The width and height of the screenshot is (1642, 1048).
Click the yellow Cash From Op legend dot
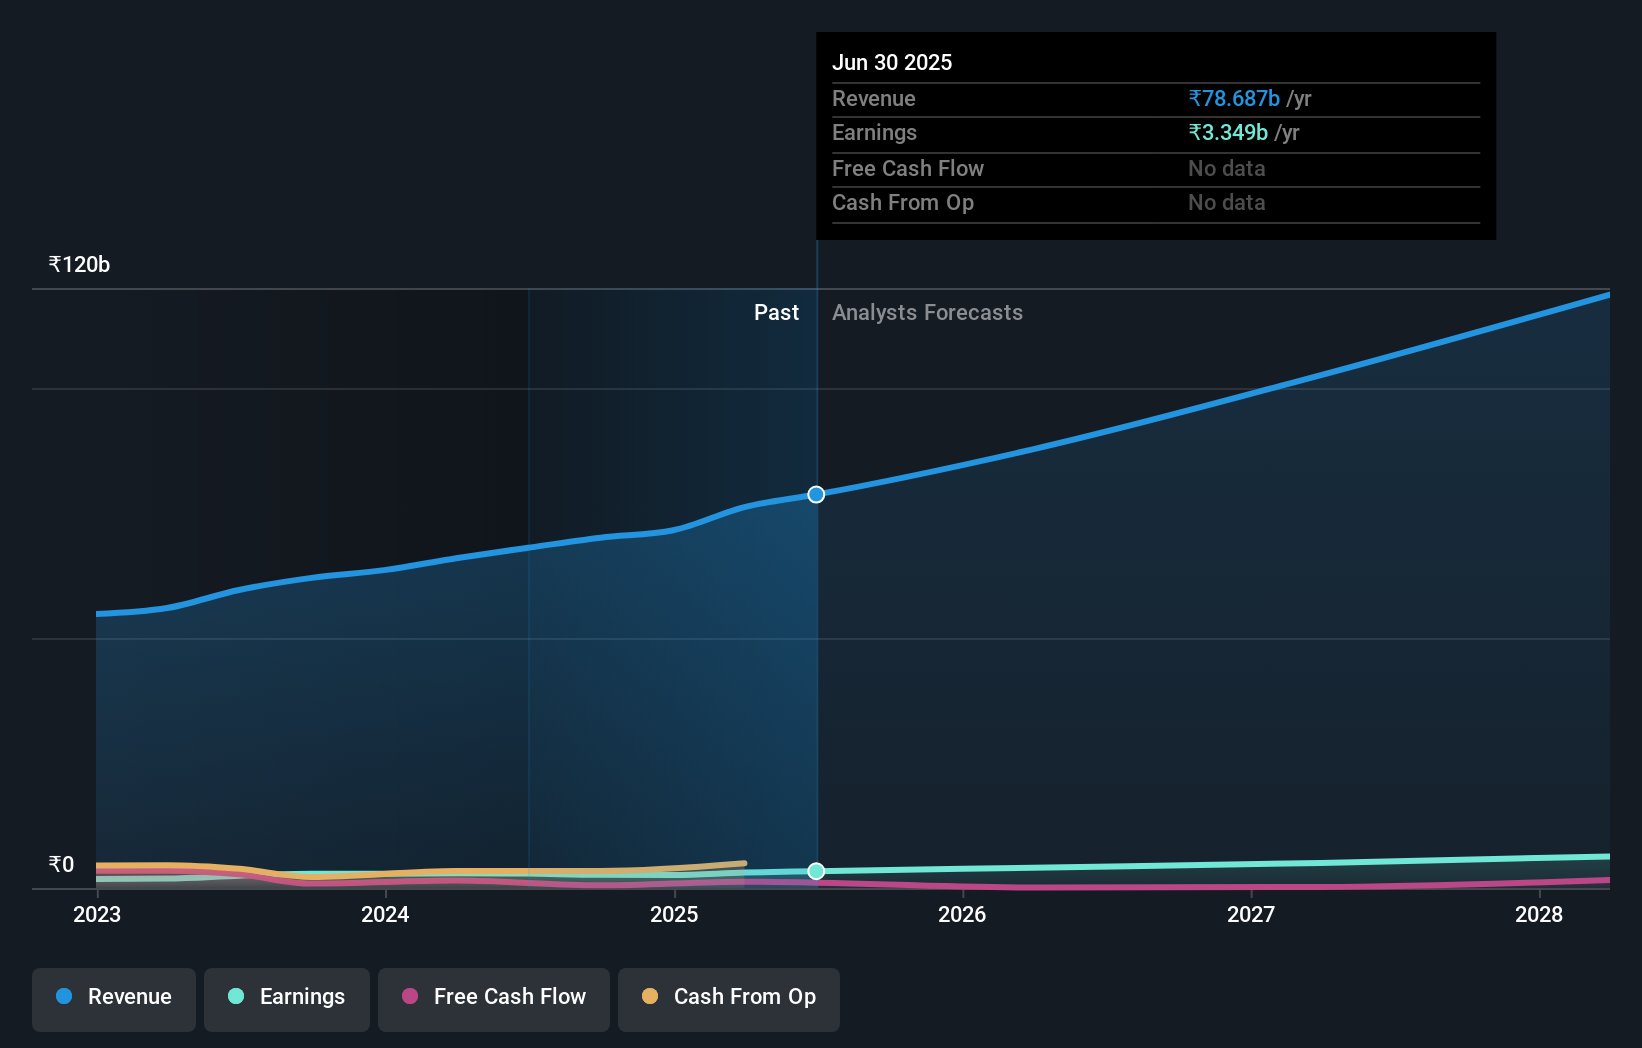(x=649, y=997)
